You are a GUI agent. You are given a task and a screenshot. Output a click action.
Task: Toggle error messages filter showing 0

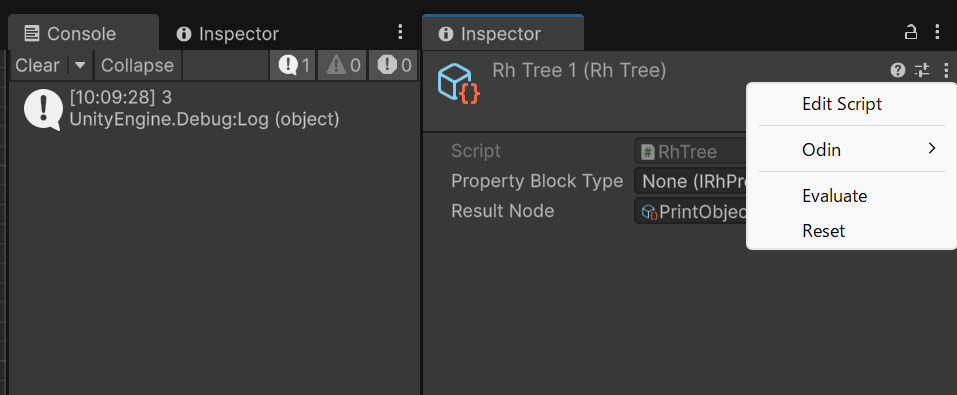tap(393, 65)
